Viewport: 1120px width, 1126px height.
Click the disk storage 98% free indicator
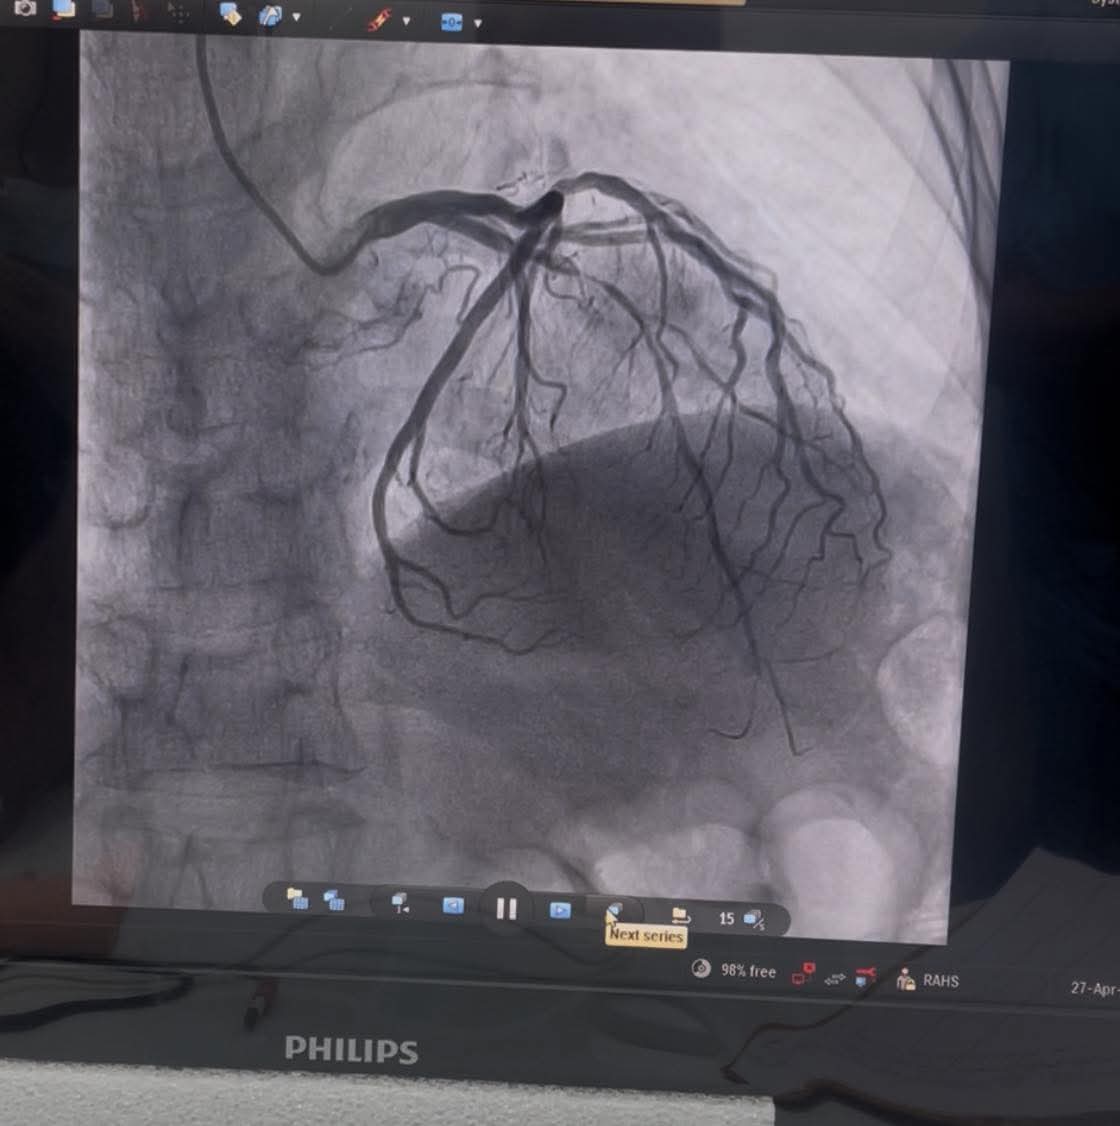point(701,969)
